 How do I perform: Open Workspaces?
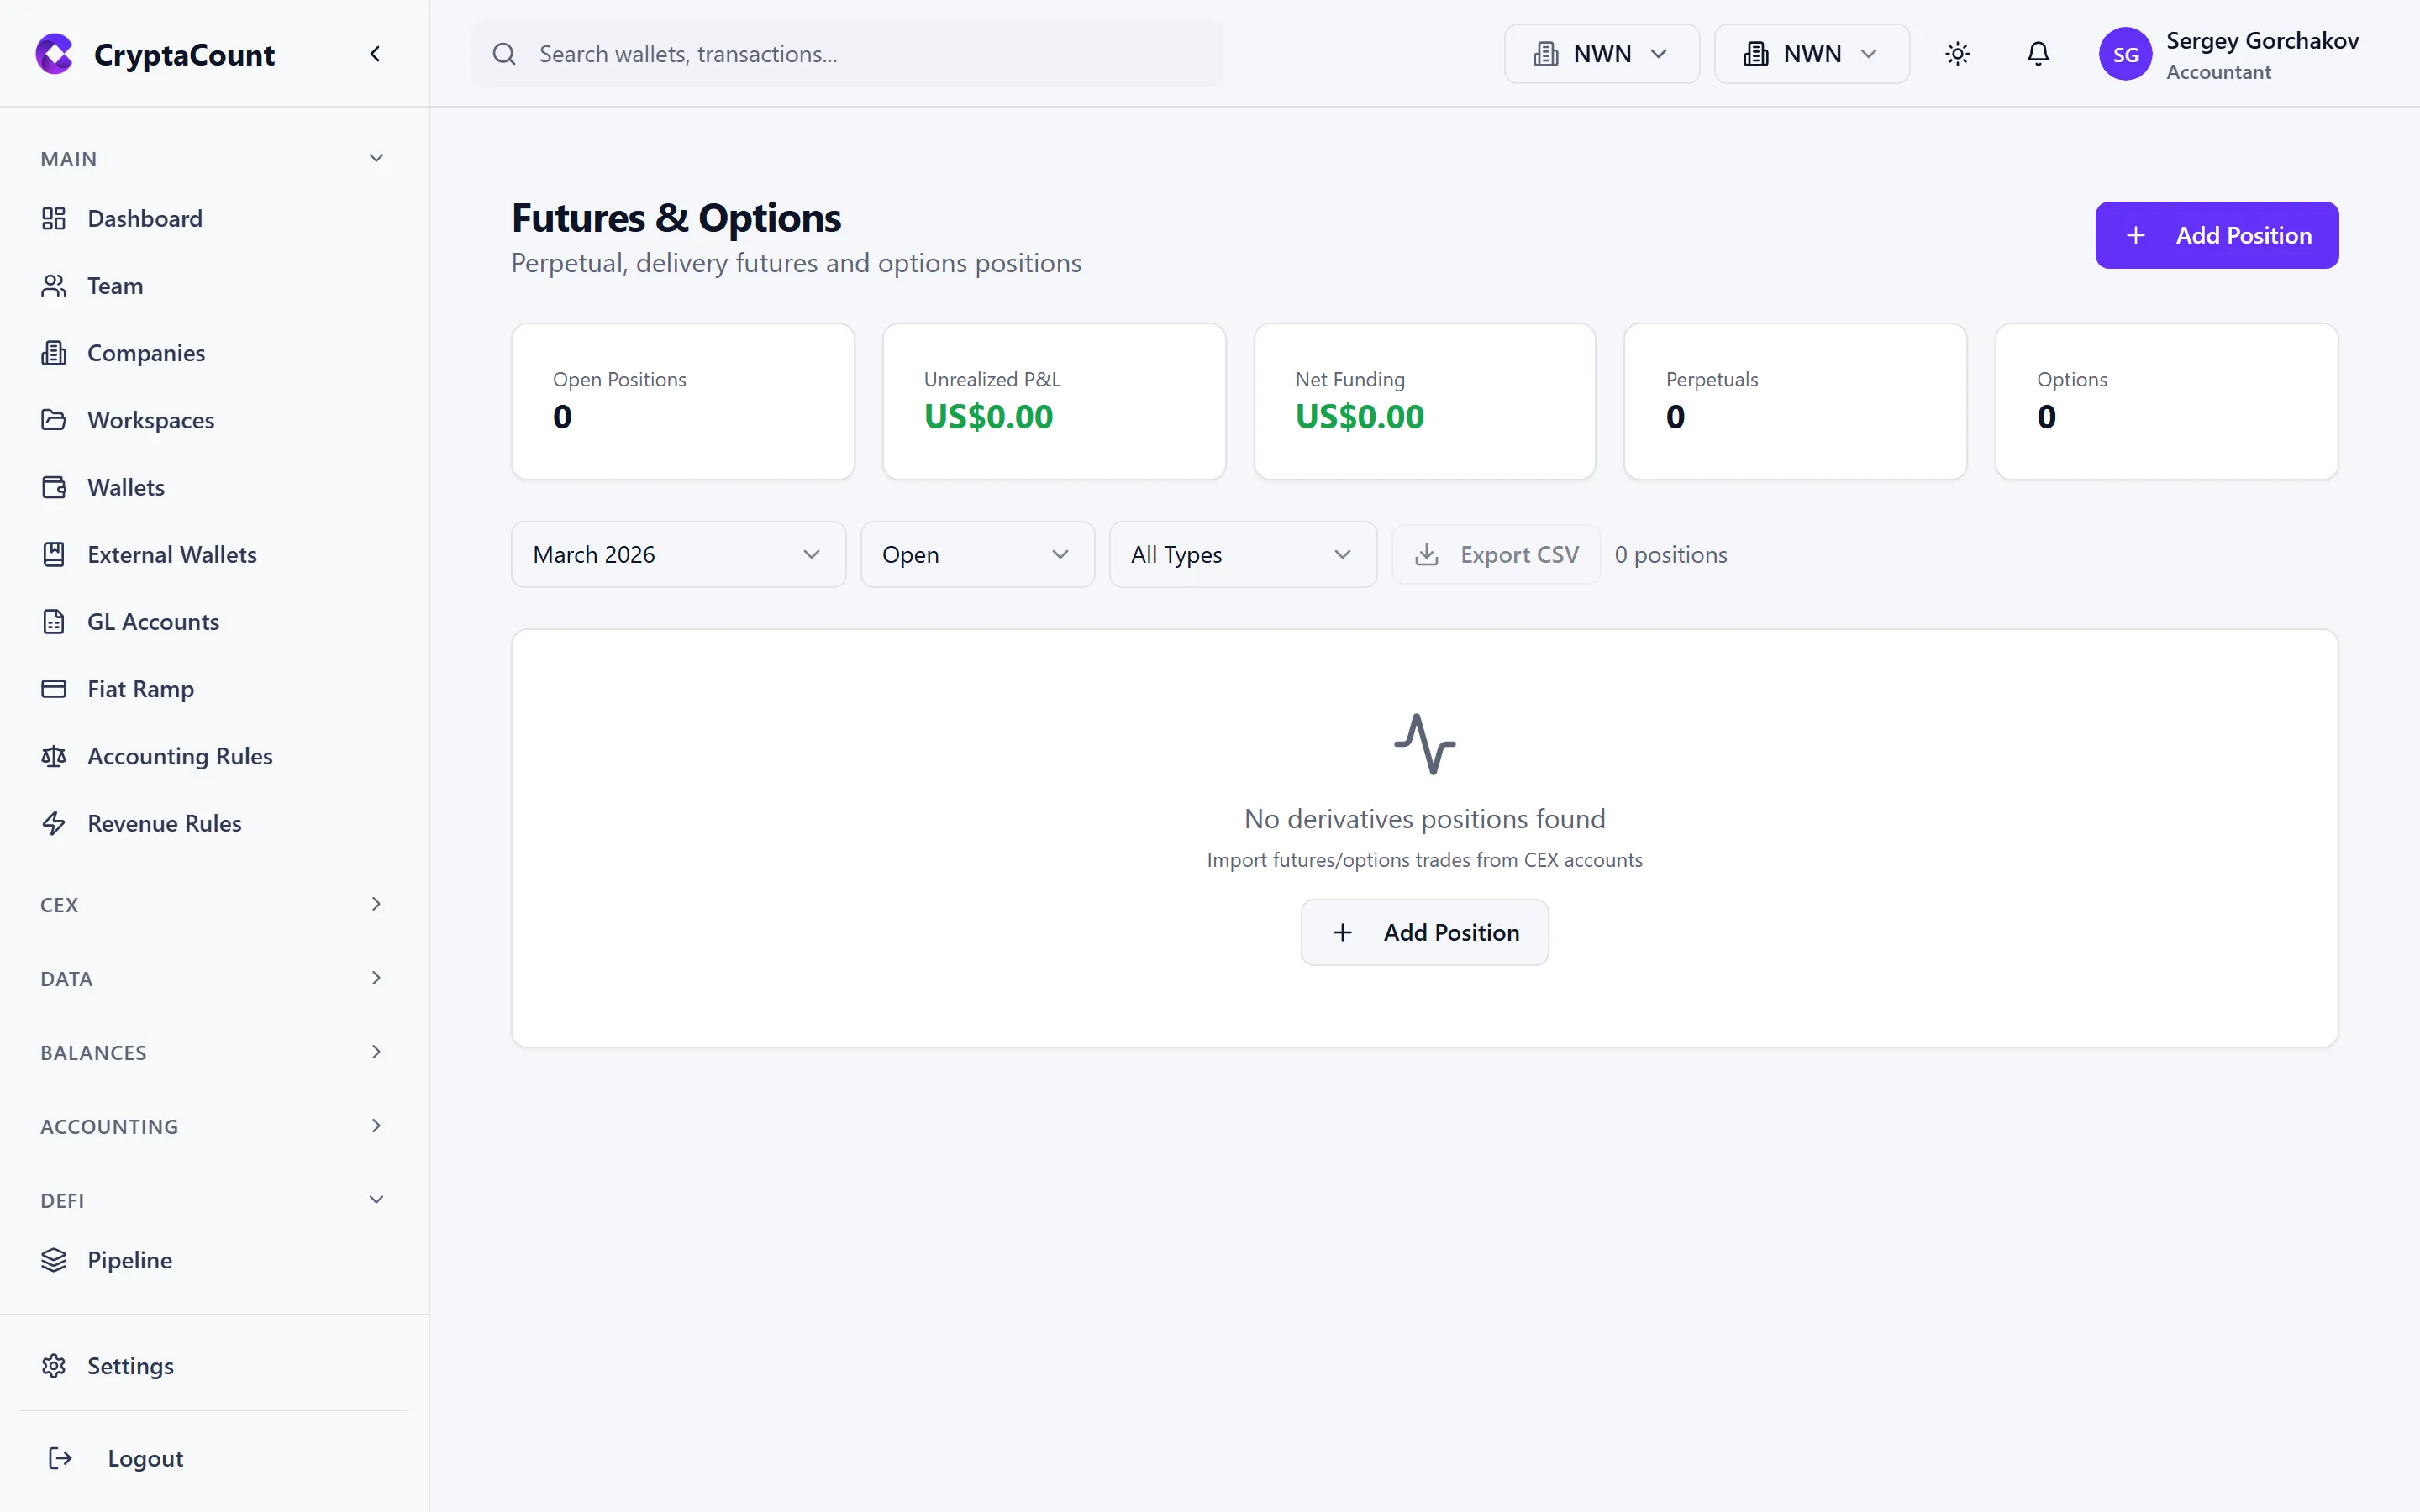pyautogui.click(x=151, y=420)
